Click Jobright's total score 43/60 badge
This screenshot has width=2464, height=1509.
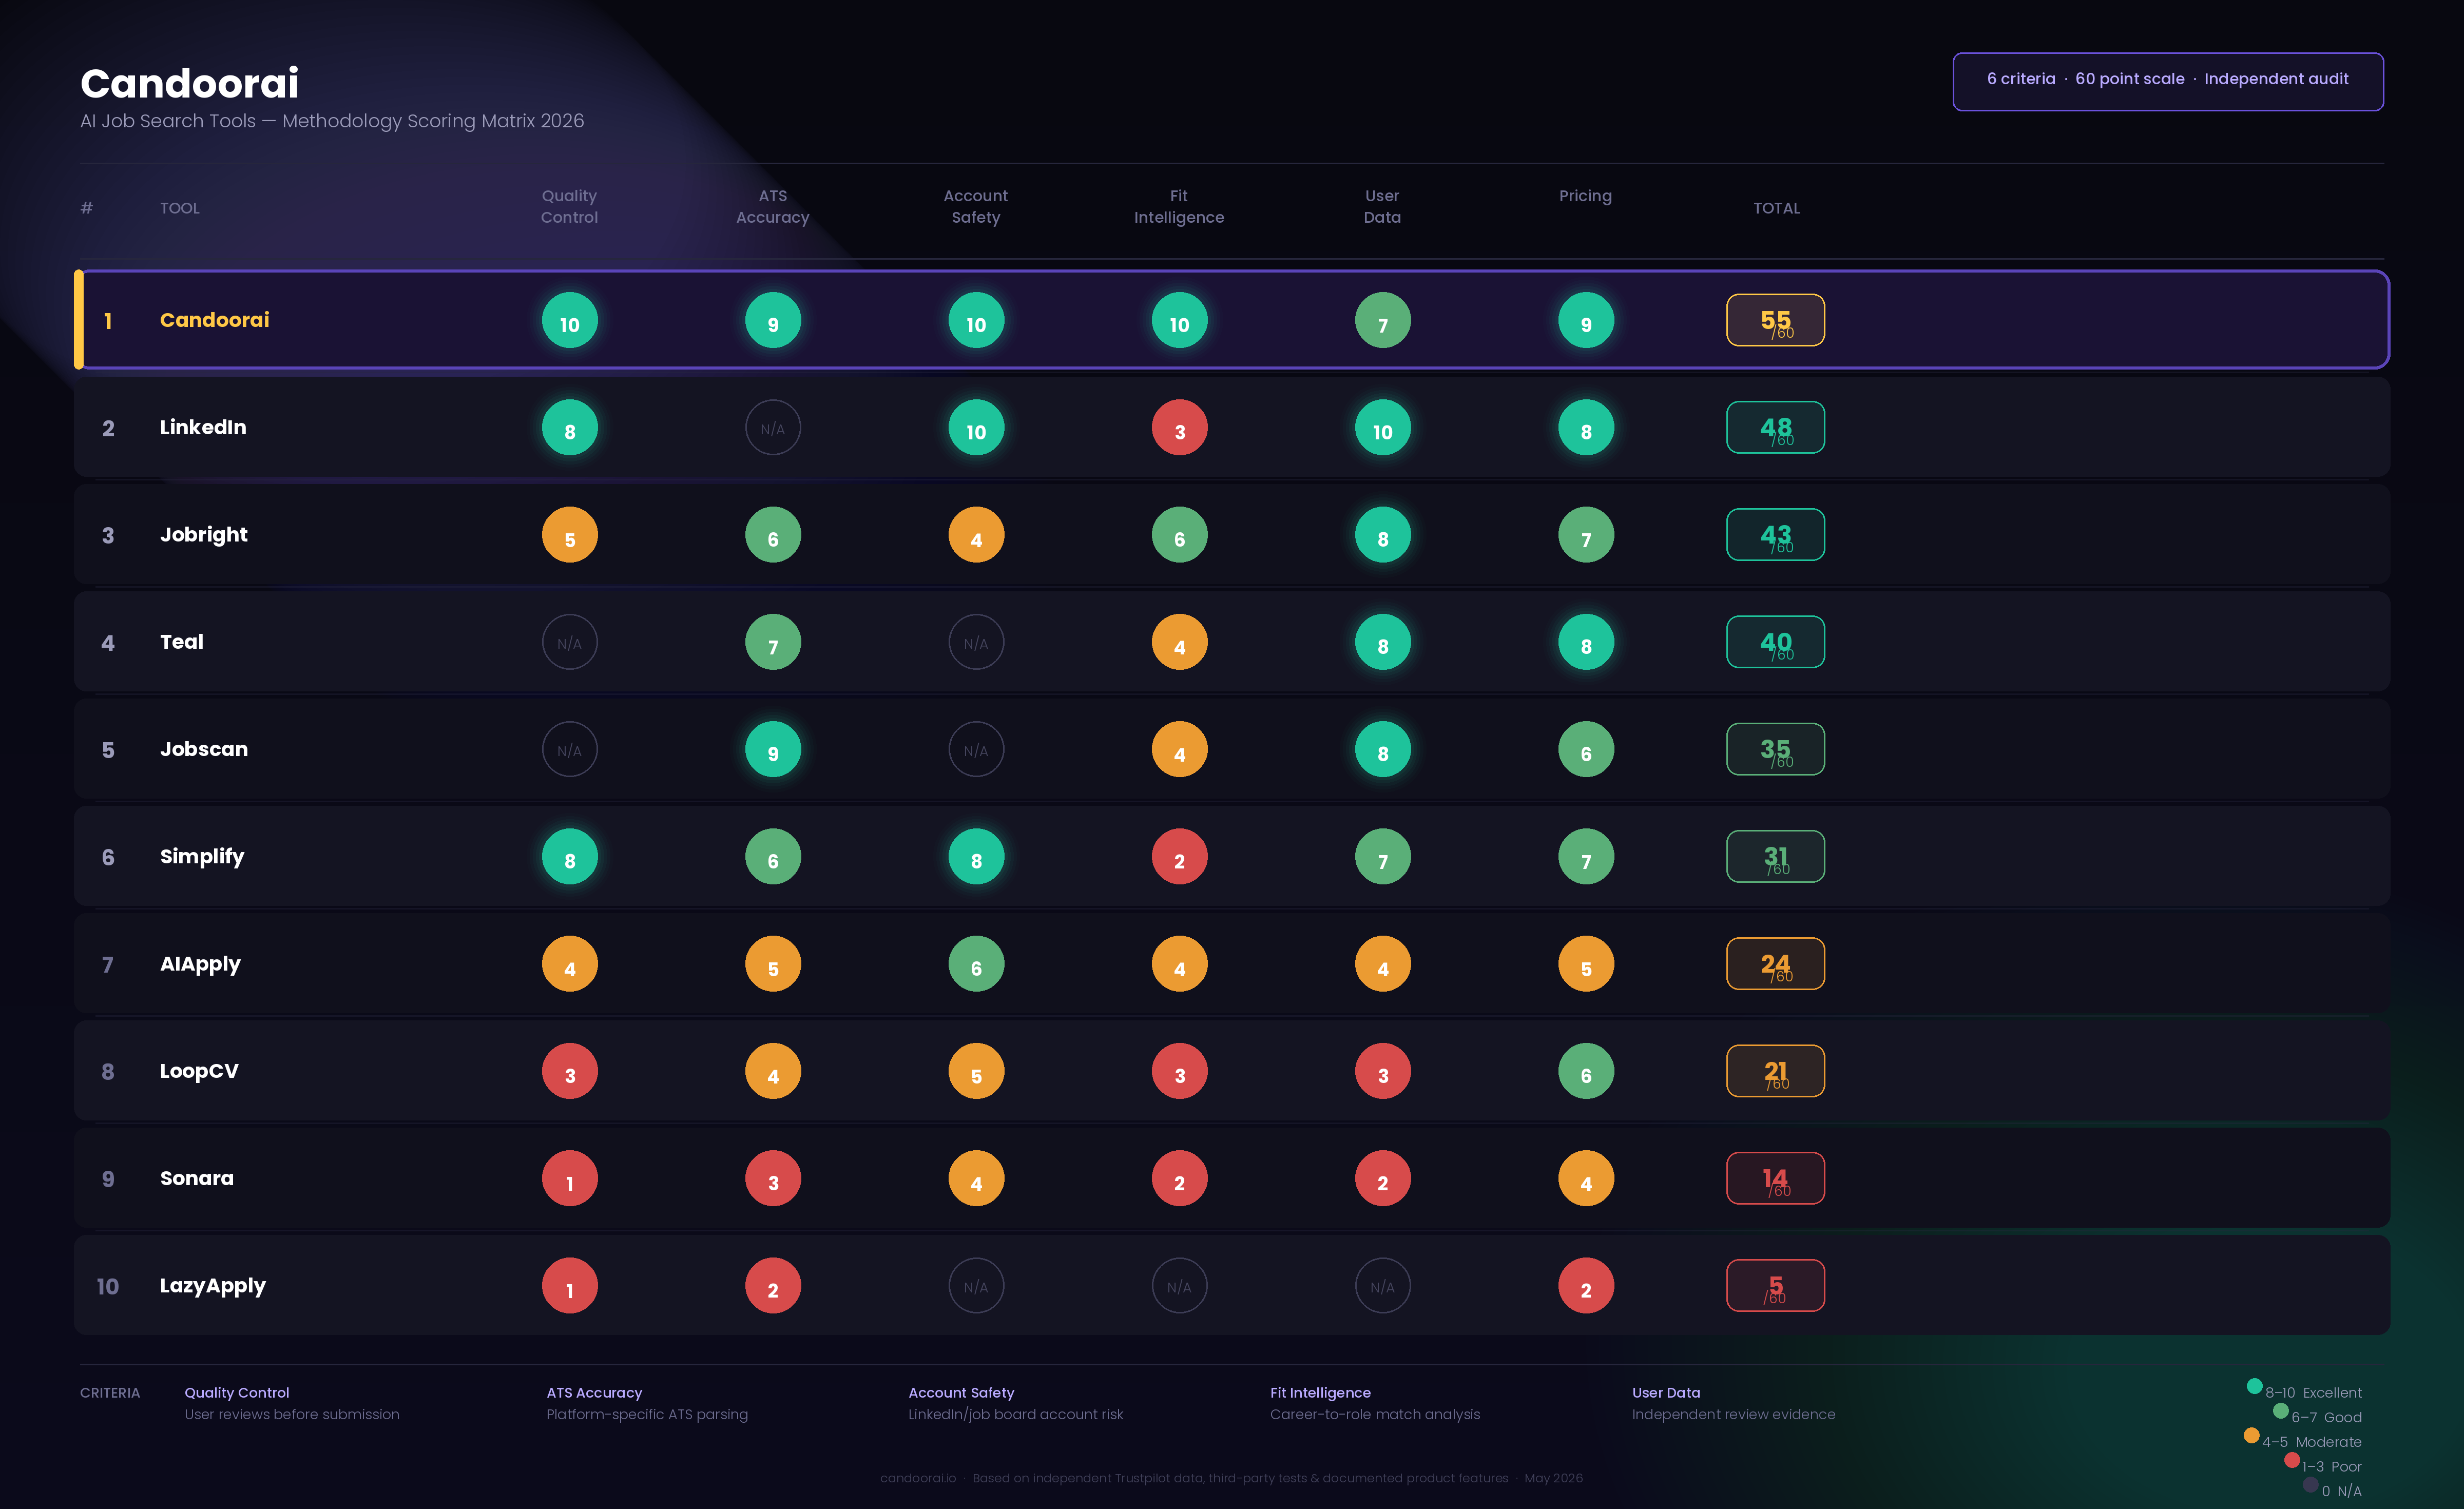click(1775, 535)
